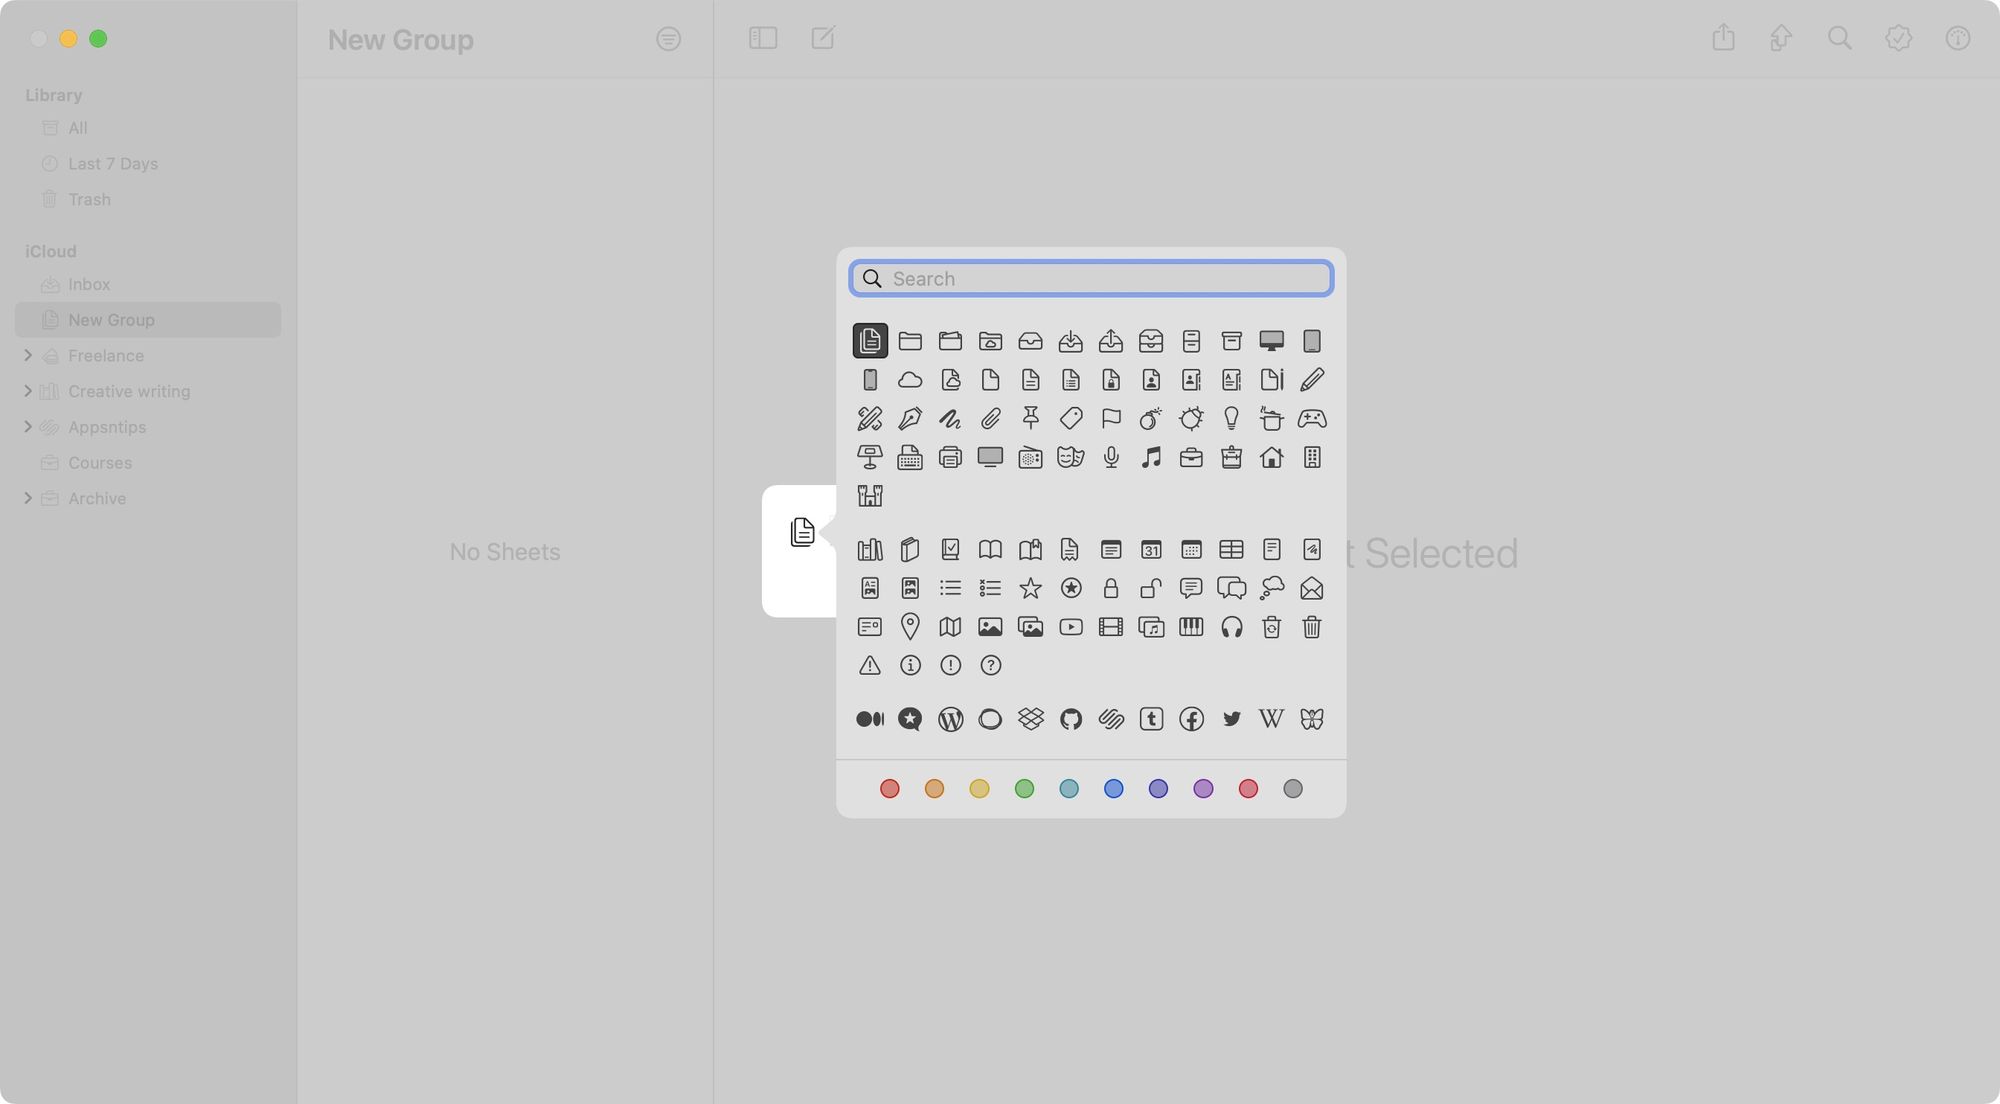Pick the map pin location icon
Image resolution: width=2000 pixels, height=1104 pixels.
(x=910, y=627)
